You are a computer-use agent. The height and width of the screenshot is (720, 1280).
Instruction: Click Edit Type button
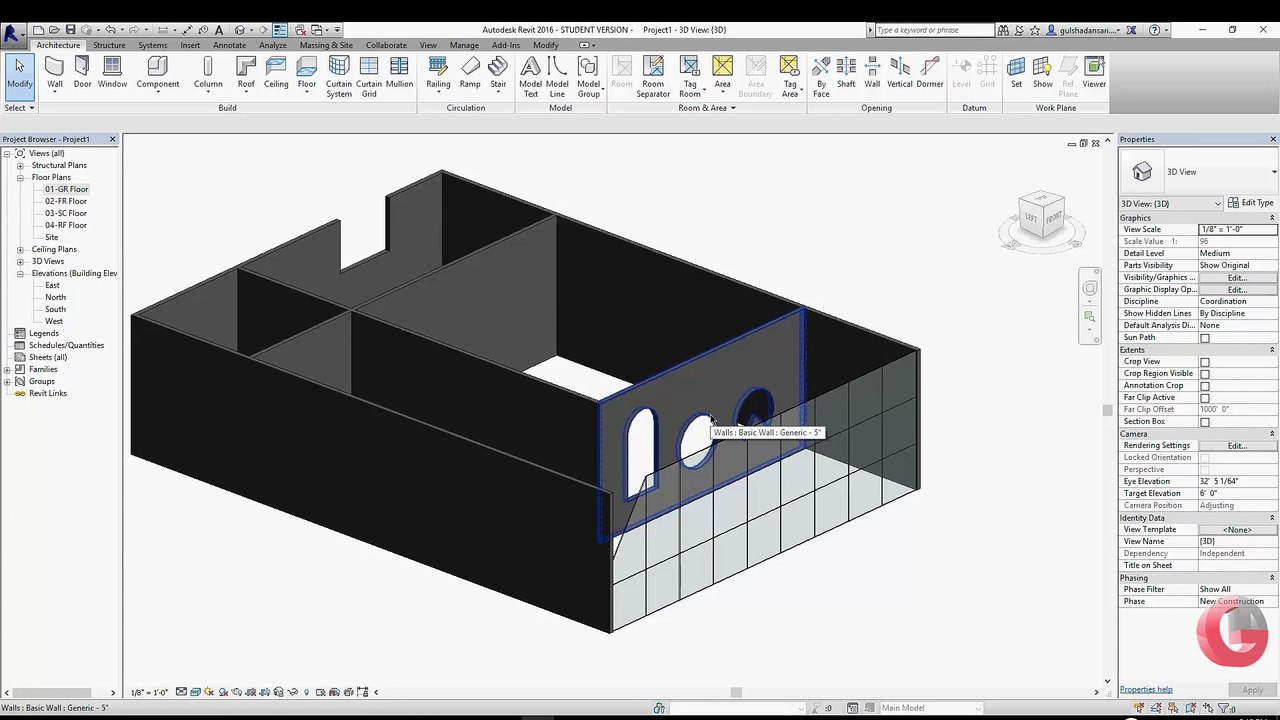click(1251, 203)
